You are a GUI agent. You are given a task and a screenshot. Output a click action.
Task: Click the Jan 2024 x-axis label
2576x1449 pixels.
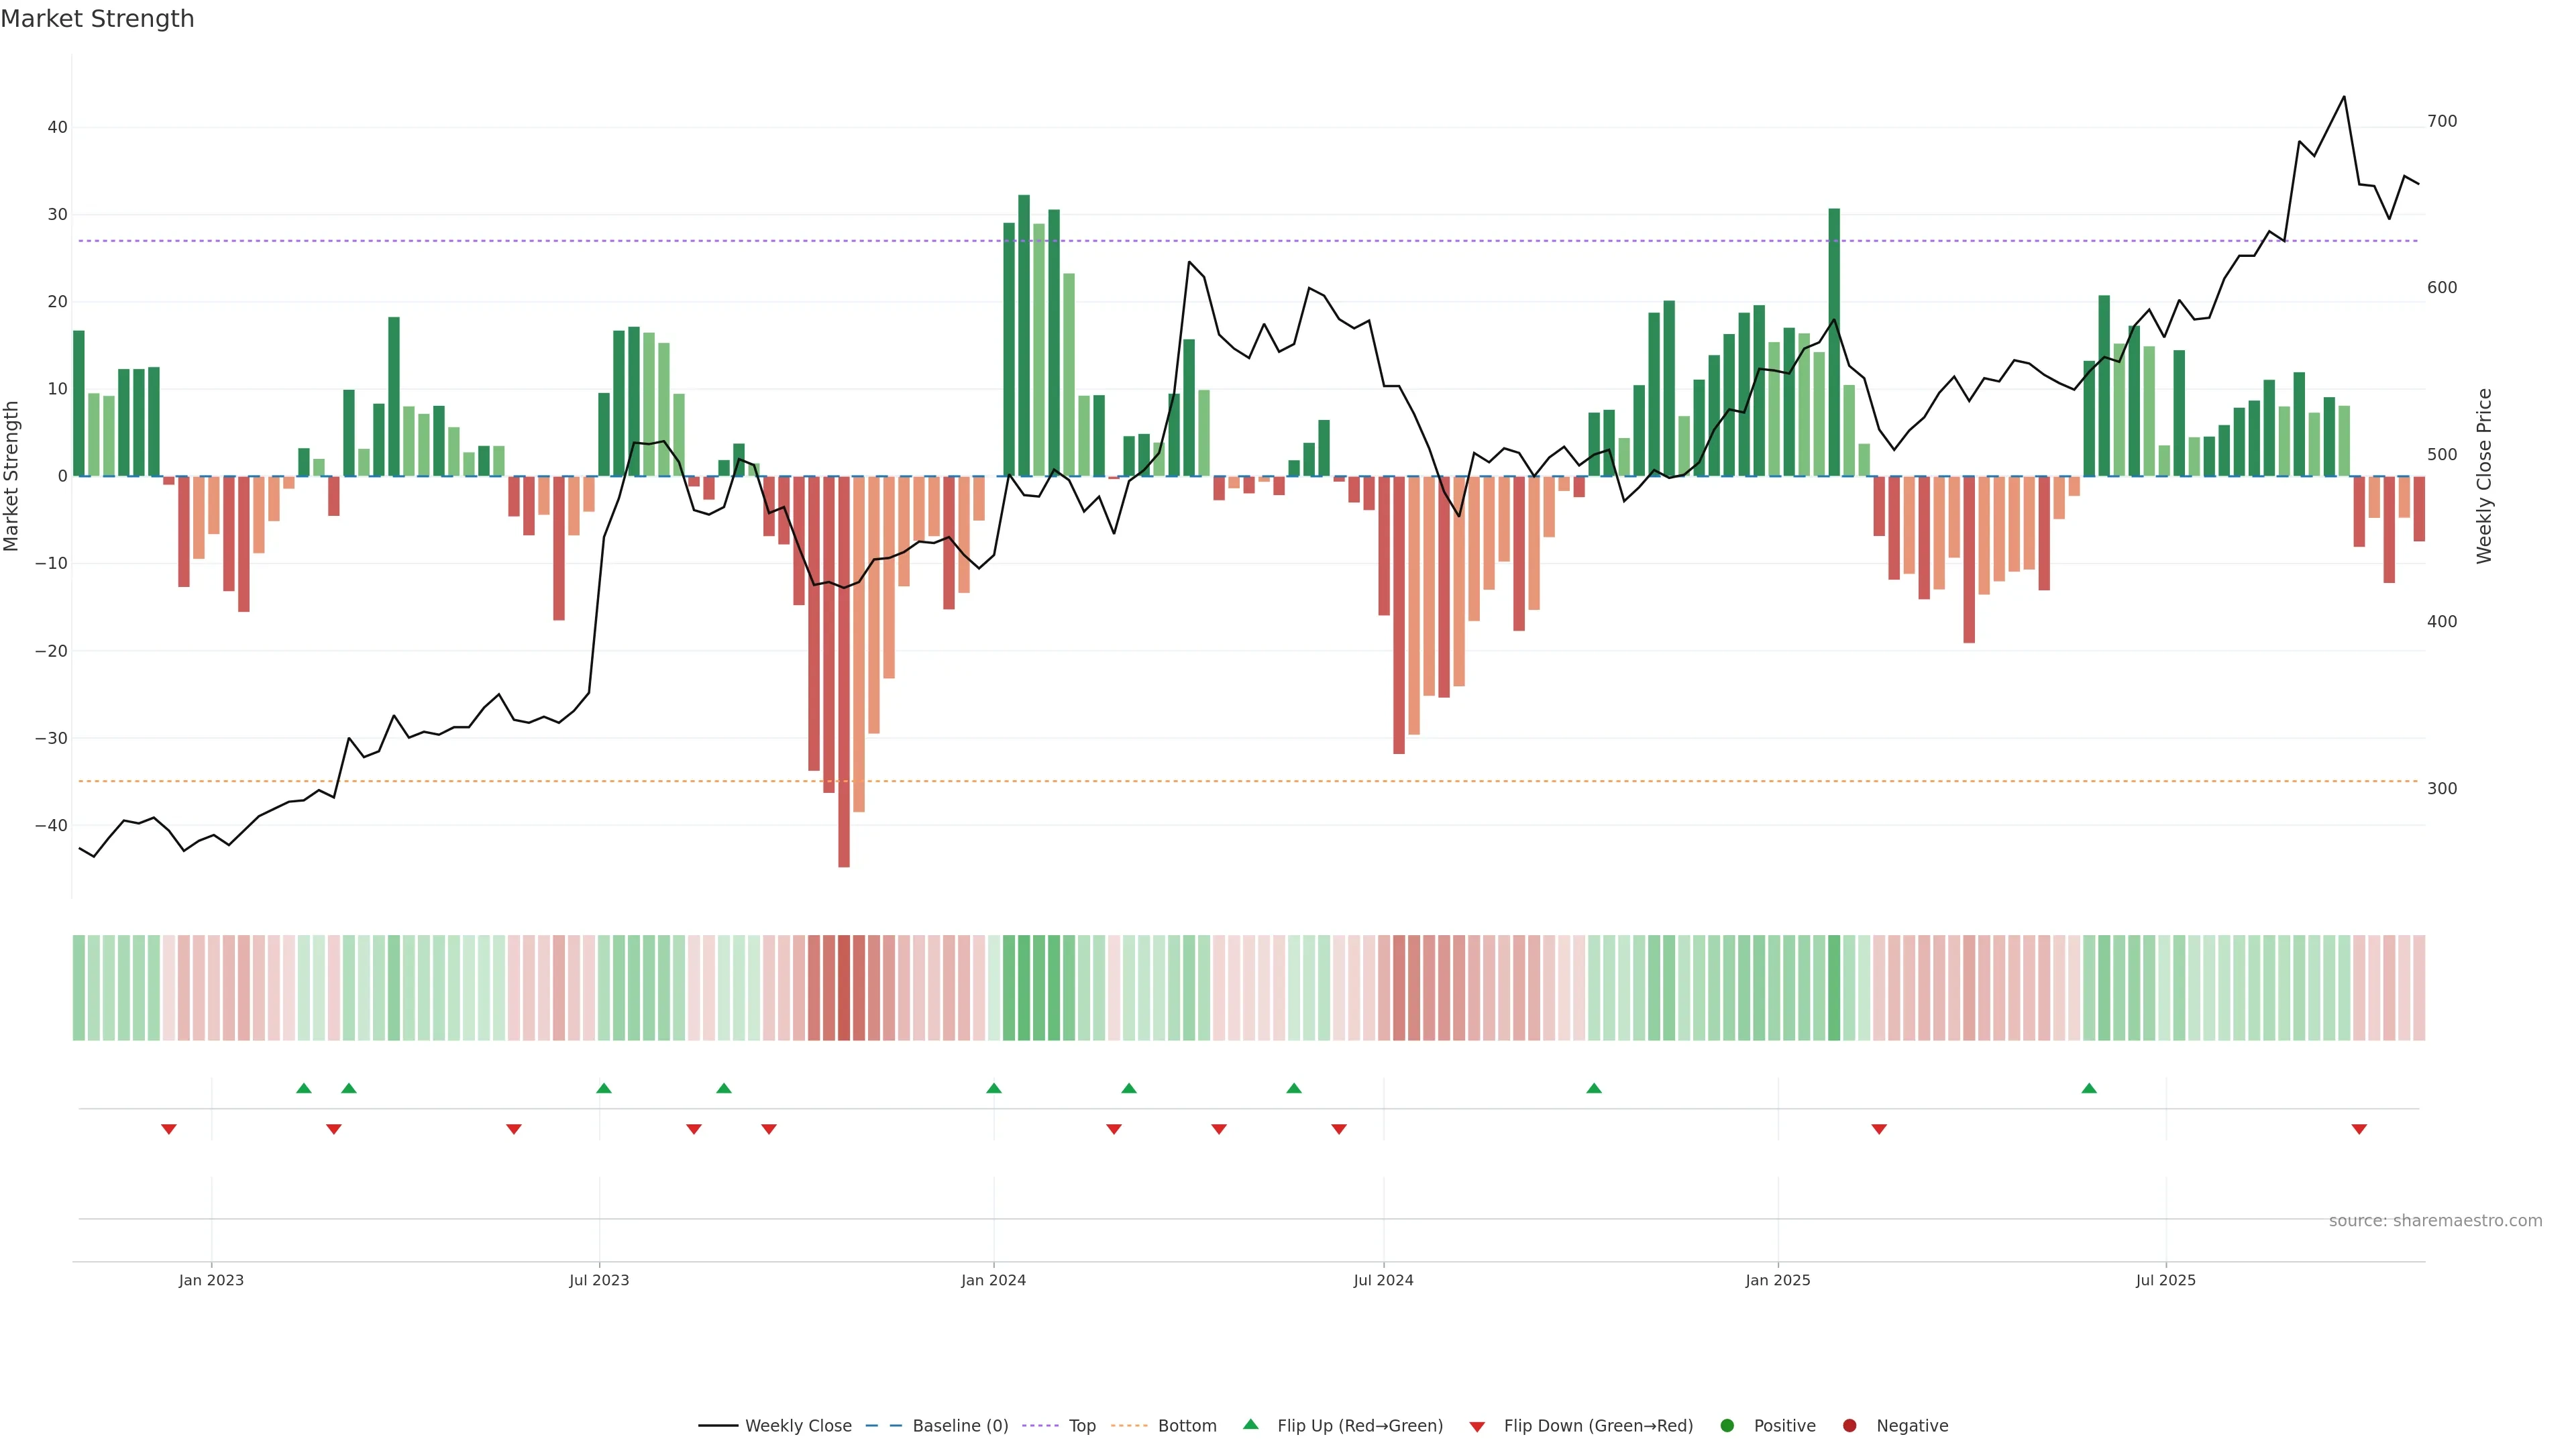click(x=993, y=1280)
